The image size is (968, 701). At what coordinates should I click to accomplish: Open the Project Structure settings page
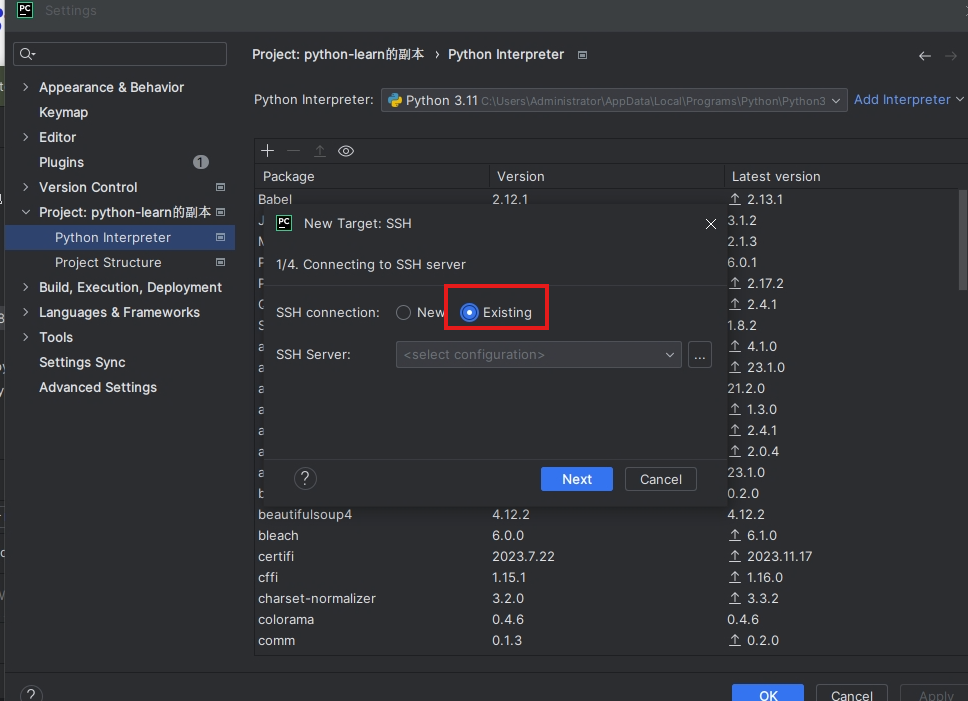[108, 262]
